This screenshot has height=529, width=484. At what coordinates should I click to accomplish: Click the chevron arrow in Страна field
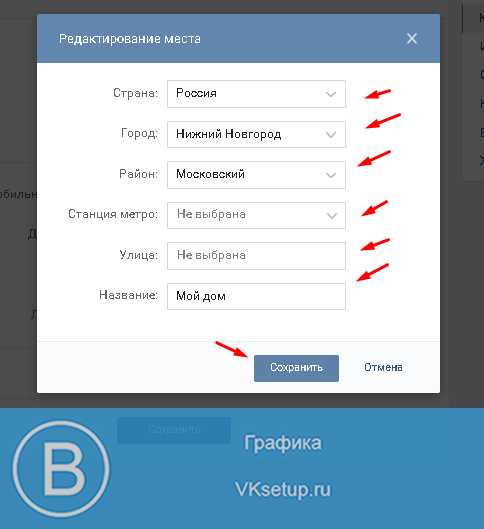[x=331, y=94]
